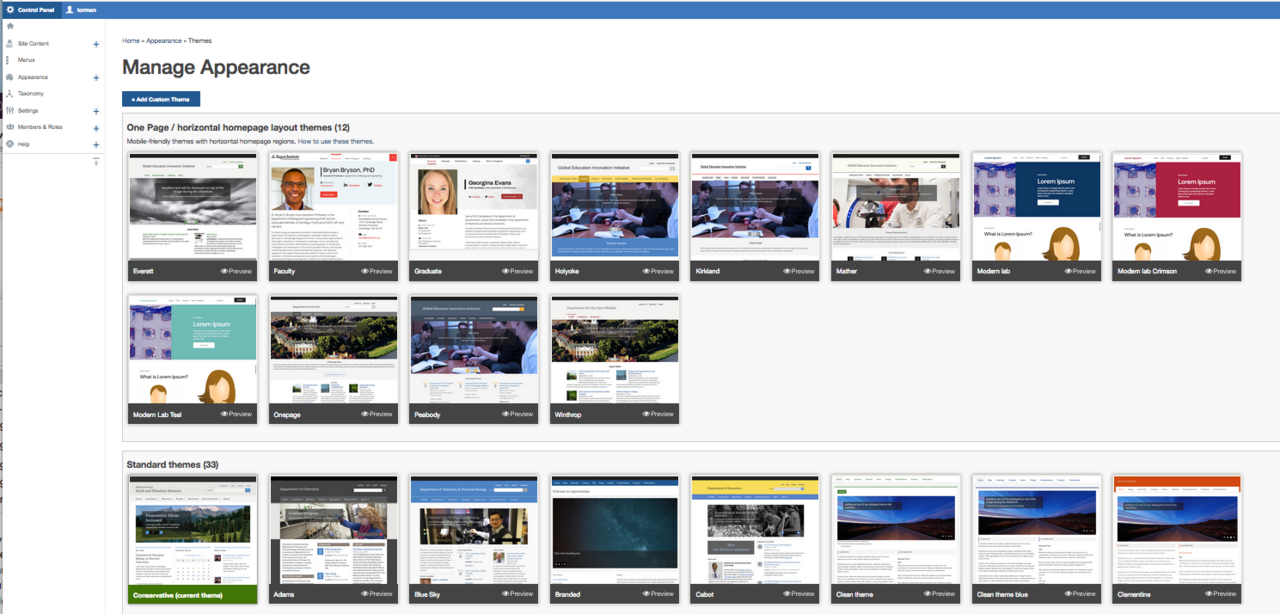Click the home icon in sidebar
Image resolution: width=1280 pixels, height=614 pixels.
[10, 26]
